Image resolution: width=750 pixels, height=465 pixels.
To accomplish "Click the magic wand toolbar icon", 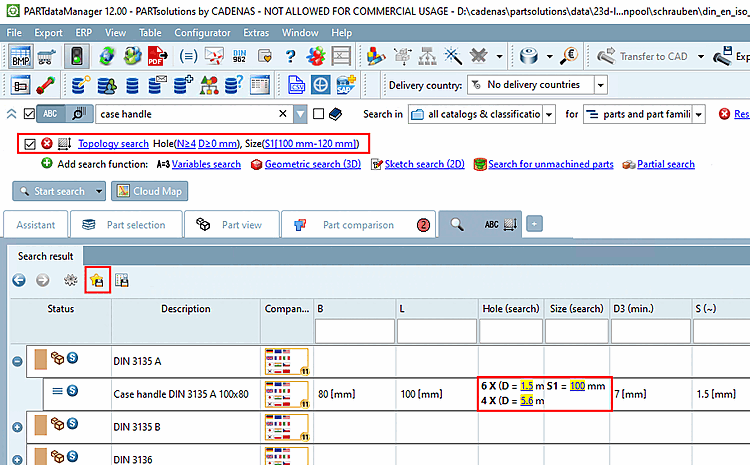I will 452,56.
